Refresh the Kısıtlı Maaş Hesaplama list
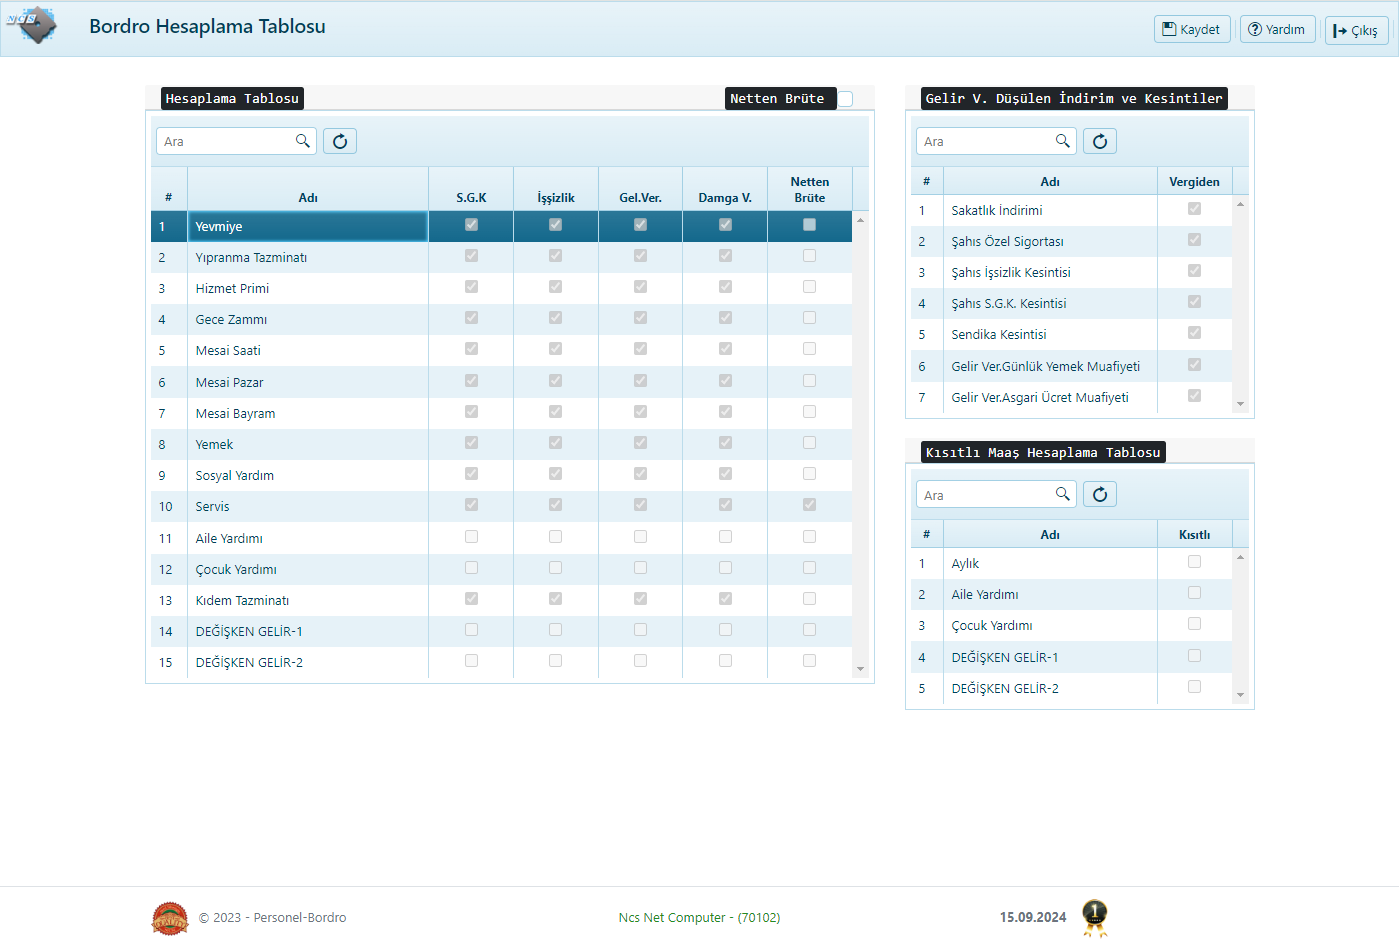1399x942 pixels. click(x=1100, y=494)
